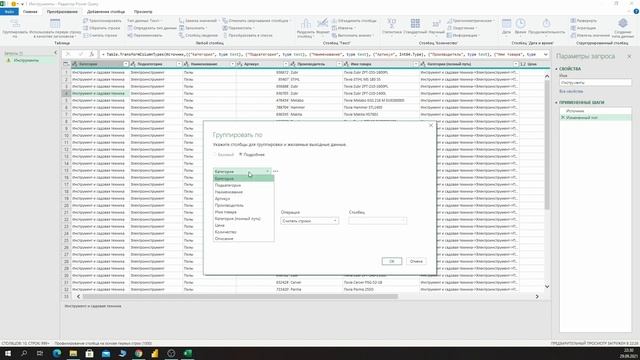Click the fx icon in formula bar
640x360 pixels.
[92, 54]
